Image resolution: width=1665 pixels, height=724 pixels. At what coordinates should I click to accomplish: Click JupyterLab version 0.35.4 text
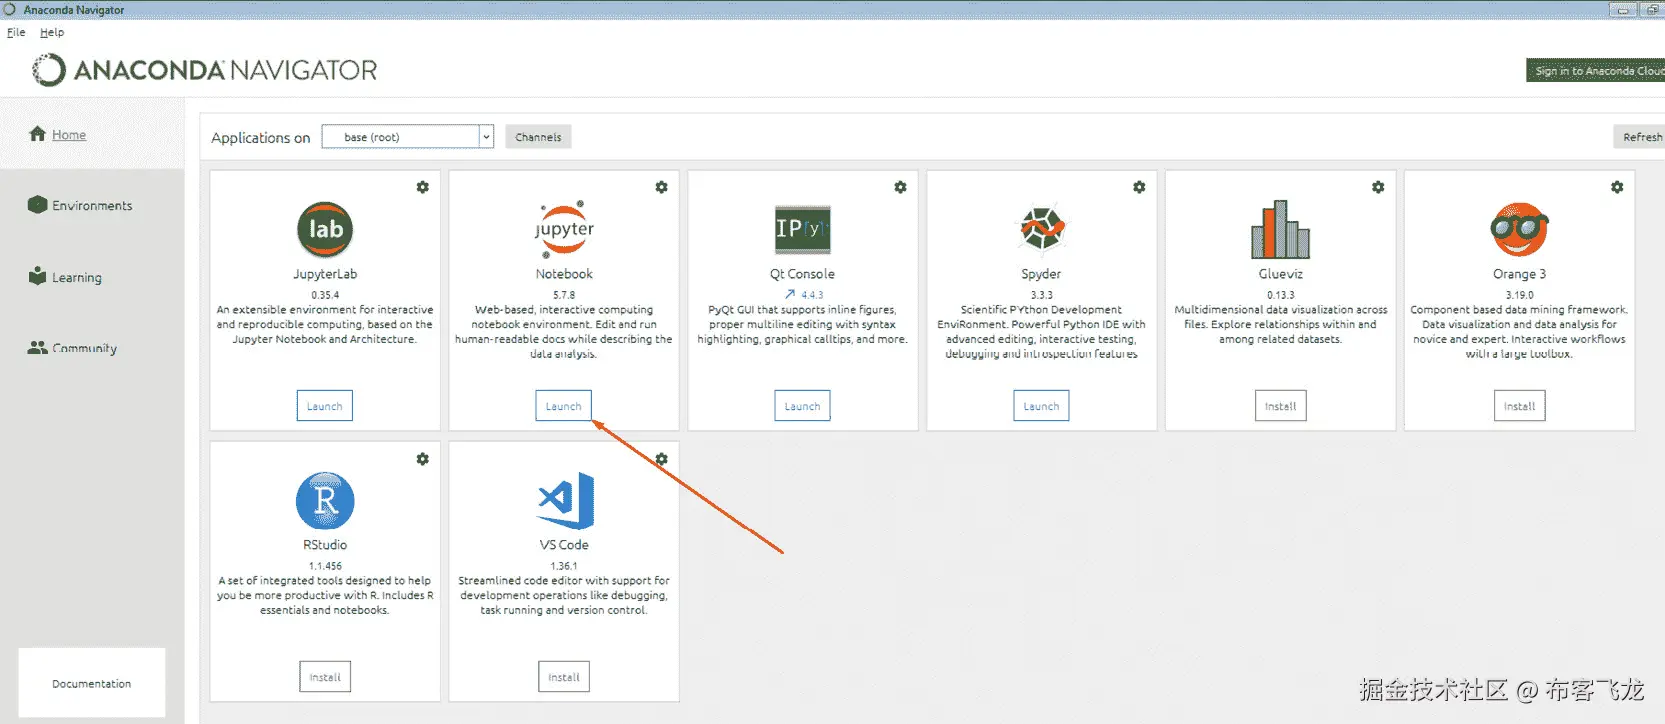click(325, 295)
